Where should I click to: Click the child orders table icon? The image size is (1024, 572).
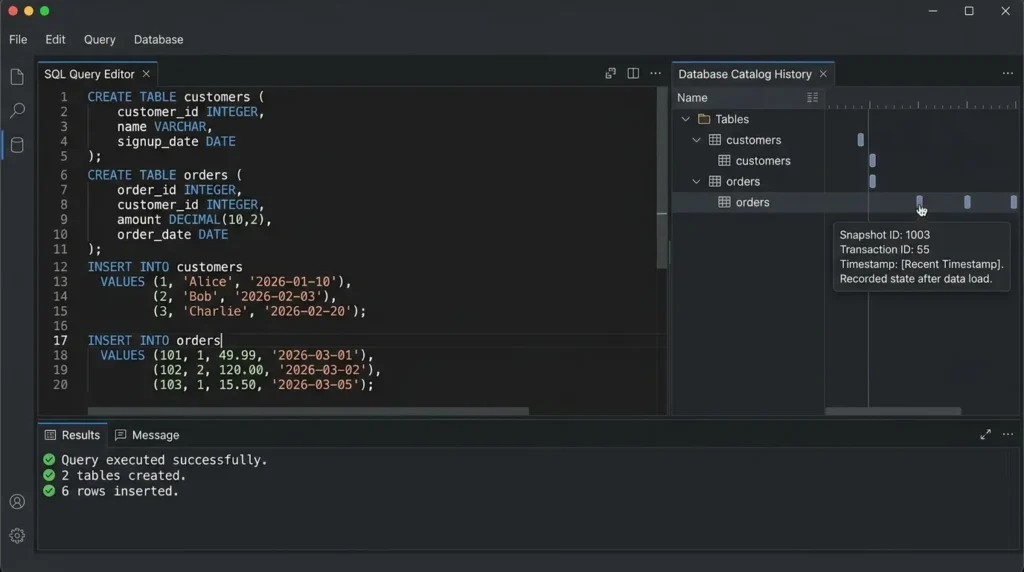pyautogui.click(x=724, y=202)
